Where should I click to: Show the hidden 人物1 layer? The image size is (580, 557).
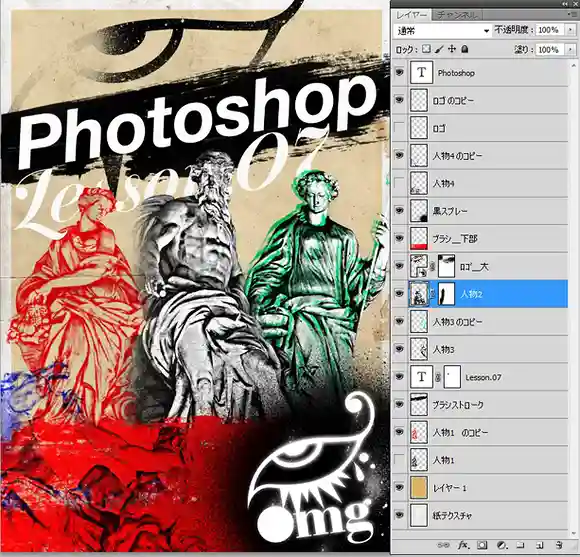(x=399, y=460)
